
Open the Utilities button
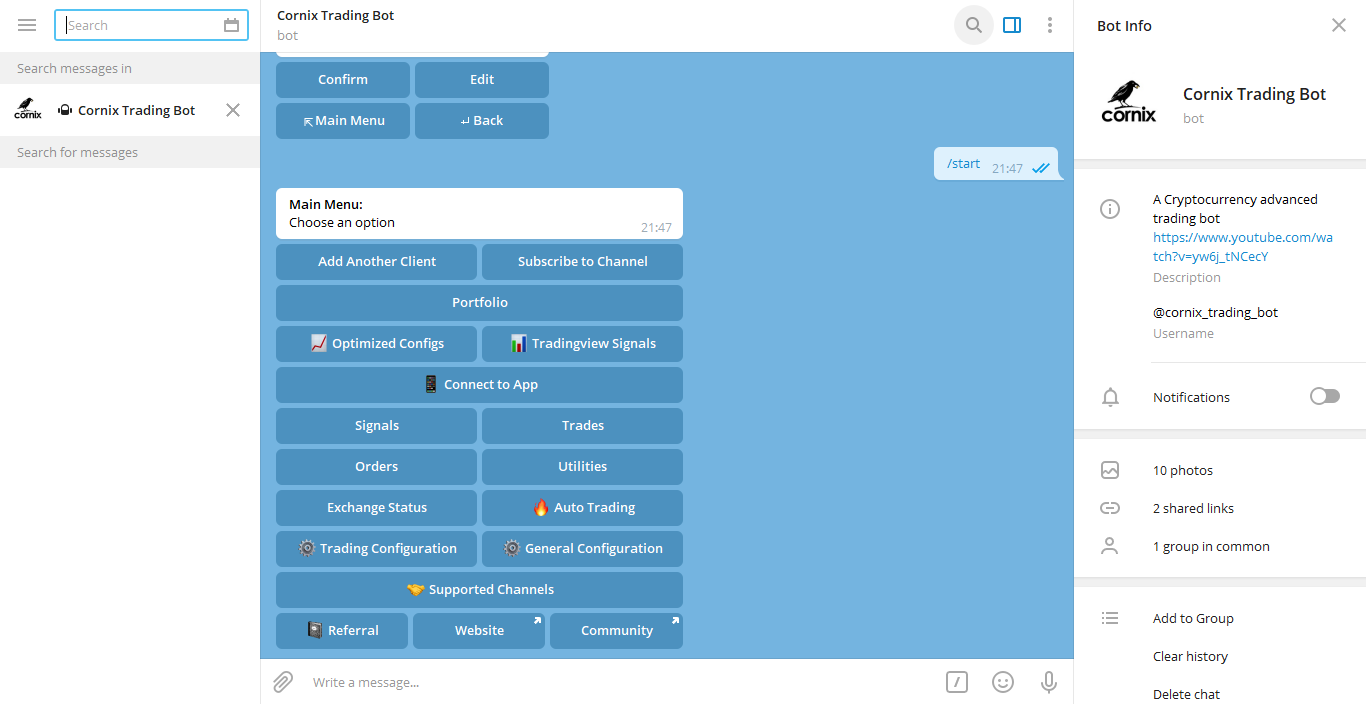point(582,466)
